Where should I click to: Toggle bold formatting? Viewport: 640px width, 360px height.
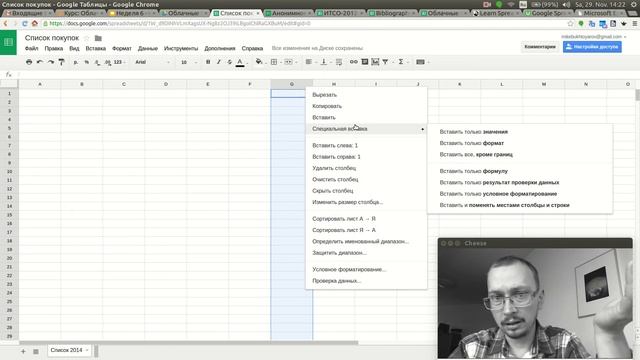point(208,62)
